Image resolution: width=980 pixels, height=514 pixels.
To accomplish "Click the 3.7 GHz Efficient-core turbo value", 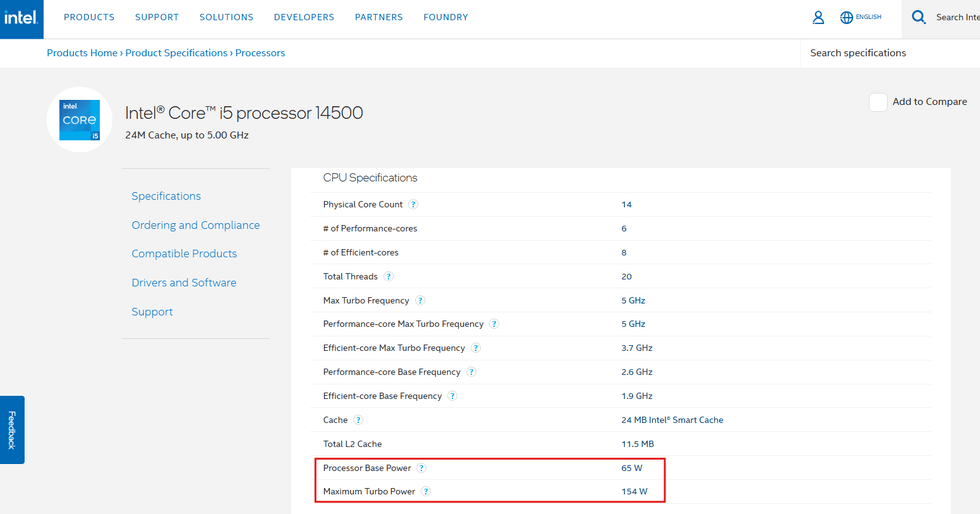I will (x=637, y=348).
